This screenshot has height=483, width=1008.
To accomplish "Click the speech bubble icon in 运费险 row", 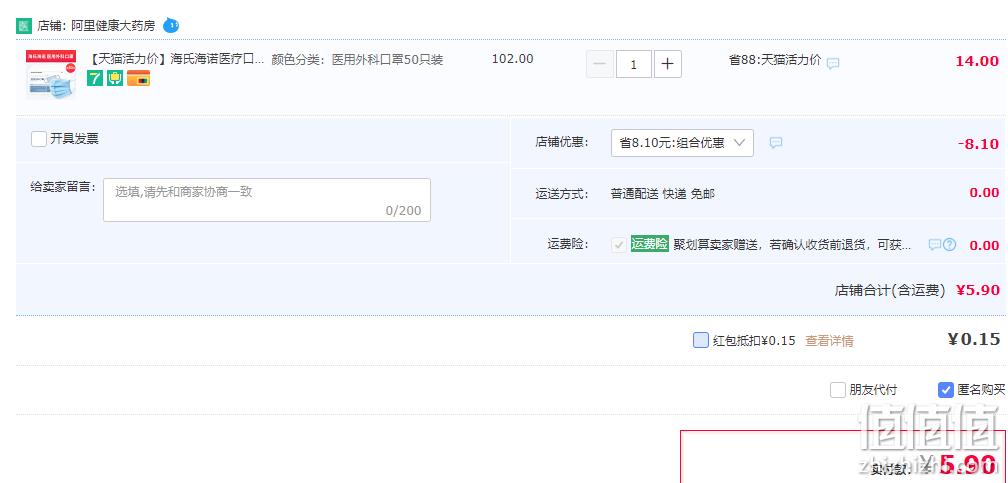I will 935,244.
